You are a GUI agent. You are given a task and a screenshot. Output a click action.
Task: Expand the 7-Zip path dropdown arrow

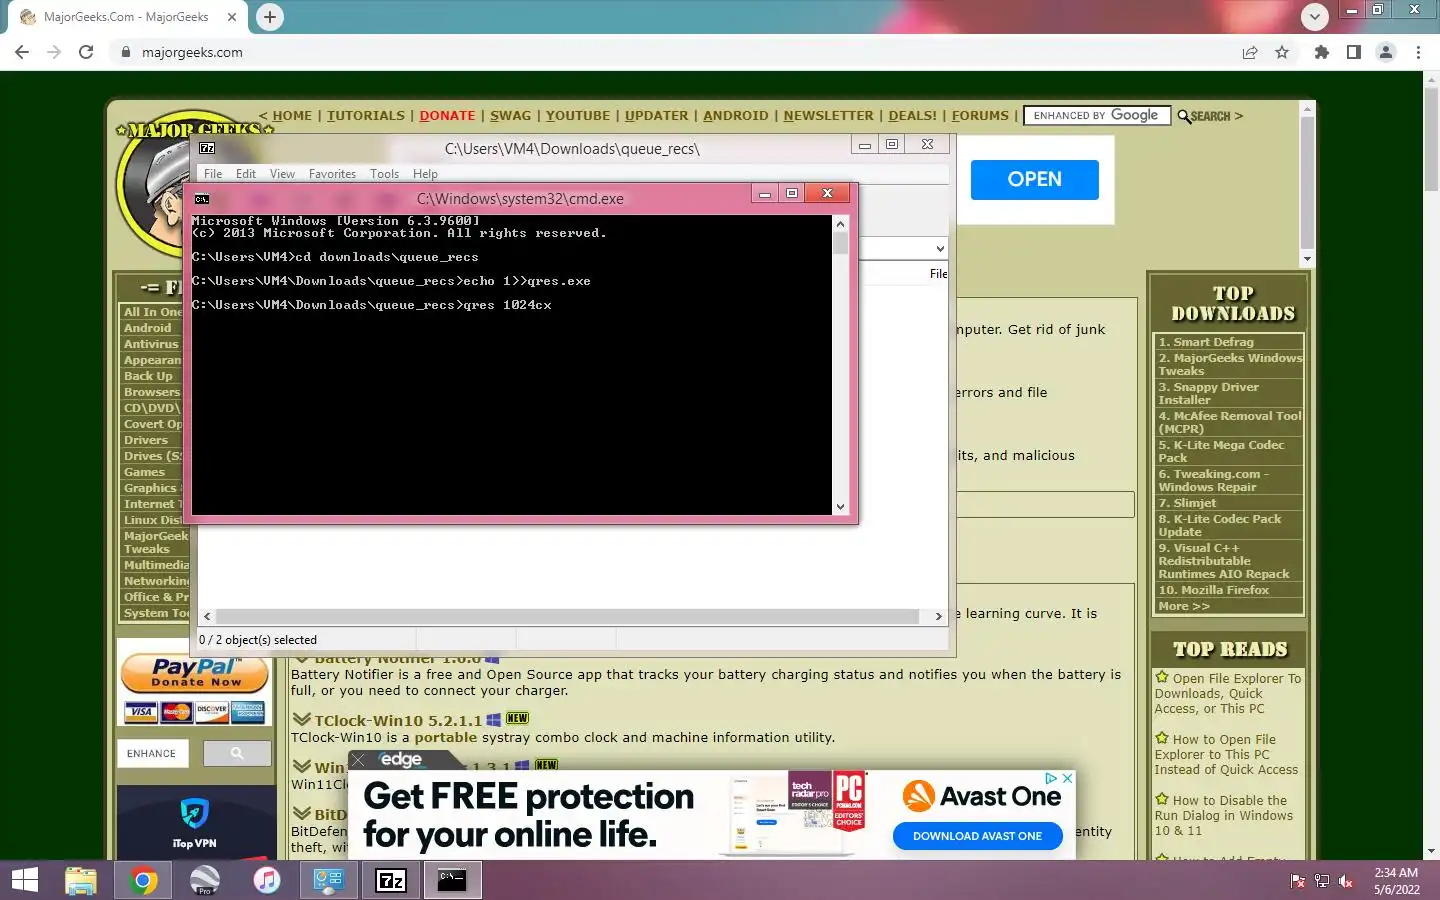pyautogui.click(x=939, y=248)
